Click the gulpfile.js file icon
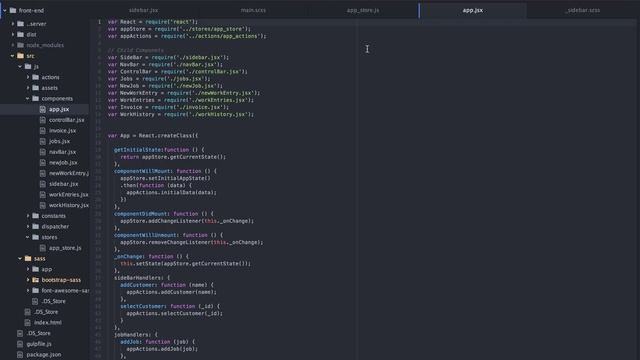 click(20, 344)
